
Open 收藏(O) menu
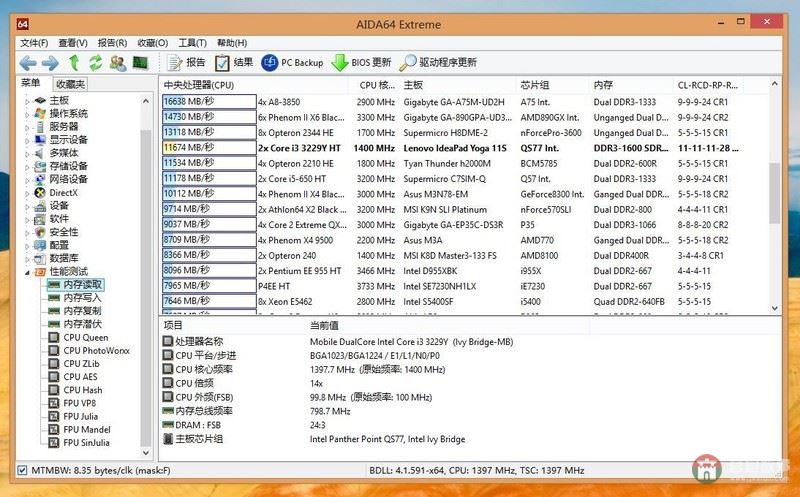[153, 43]
